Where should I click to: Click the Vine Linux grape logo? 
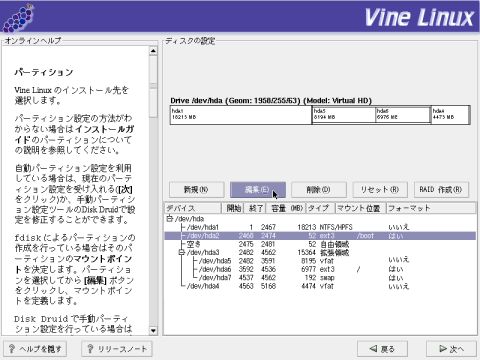18,18
